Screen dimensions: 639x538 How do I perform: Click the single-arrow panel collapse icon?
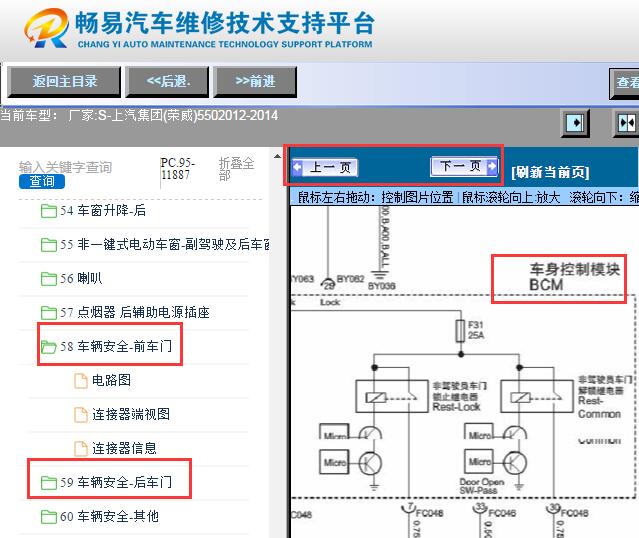(x=575, y=122)
